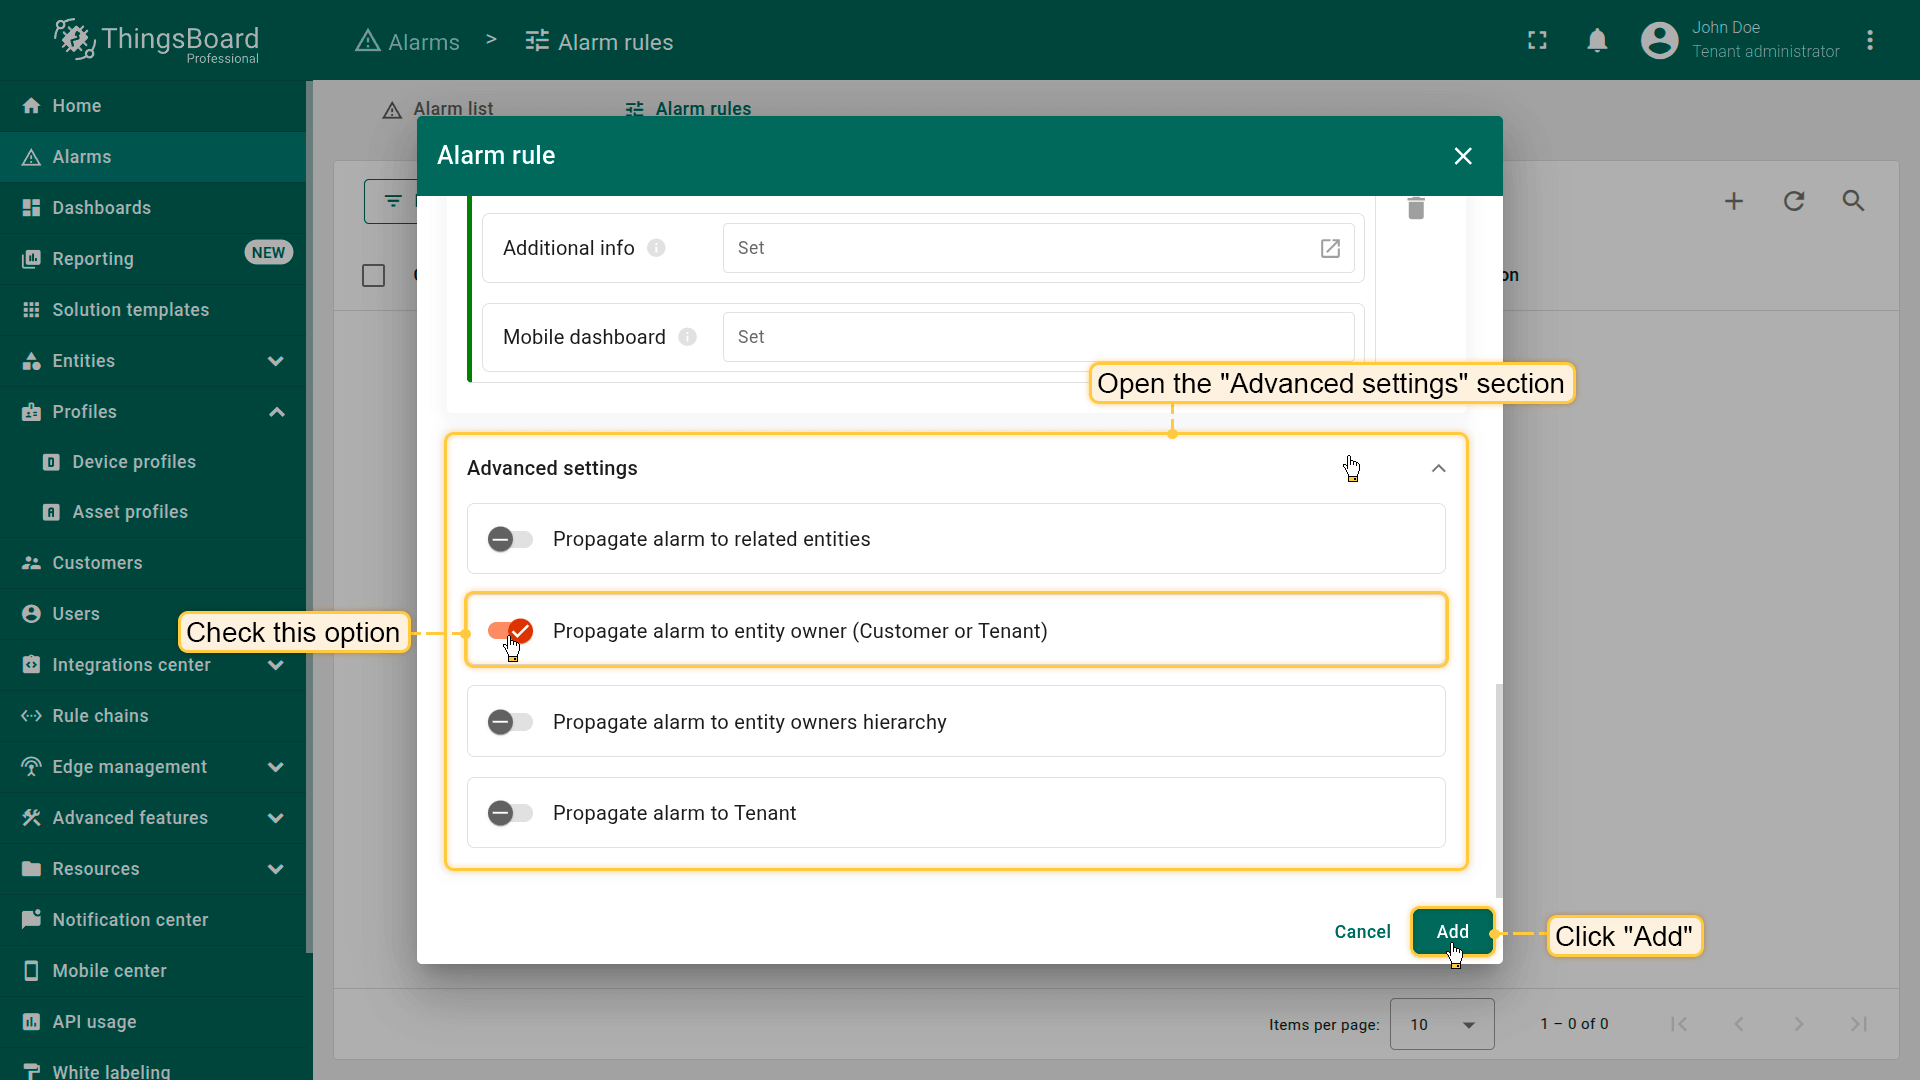Open the user menu three-dot icon

tap(1870, 41)
